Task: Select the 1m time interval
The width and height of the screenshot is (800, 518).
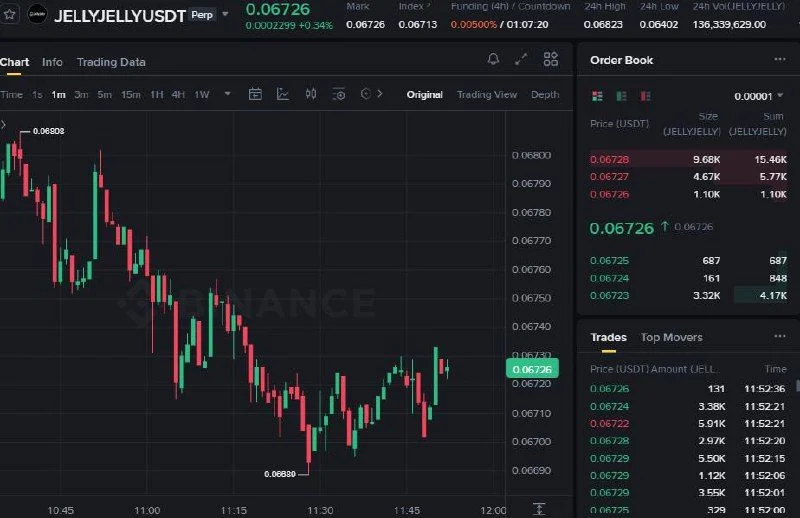Action: pyautogui.click(x=58, y=95)
